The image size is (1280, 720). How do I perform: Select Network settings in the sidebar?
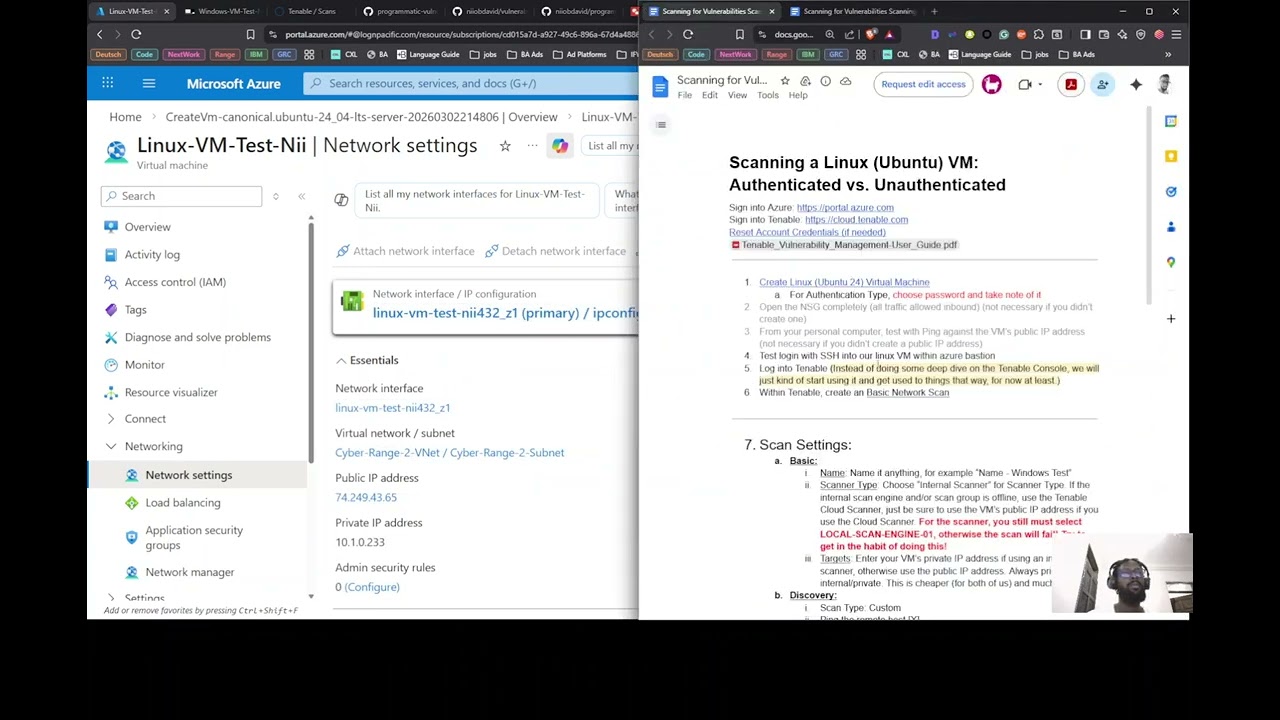coord(188,475)
